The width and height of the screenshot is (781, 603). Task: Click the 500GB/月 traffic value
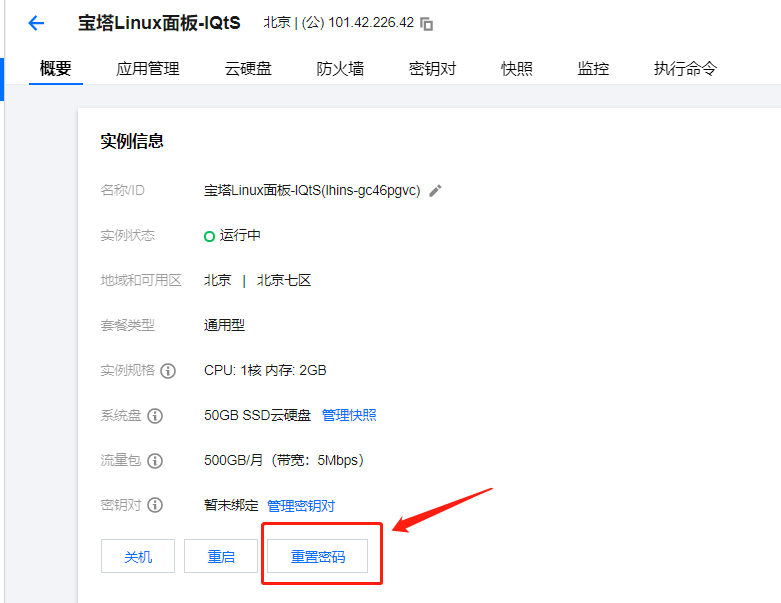[233, 460]
